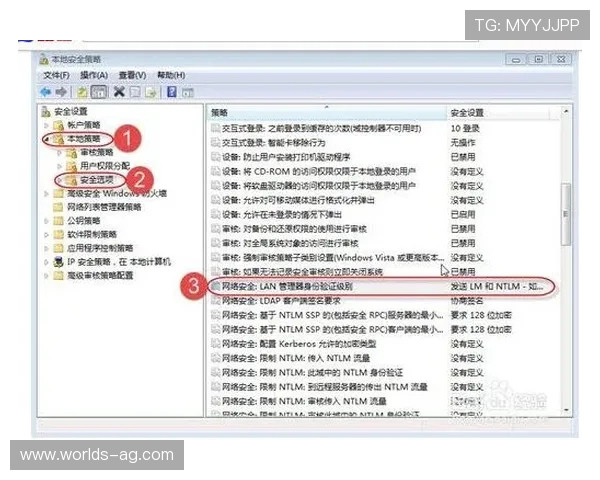Viewport: 600px width, 480px height.
Task: Click the IP 安全策略 computer icon
Action: point(59,262)
